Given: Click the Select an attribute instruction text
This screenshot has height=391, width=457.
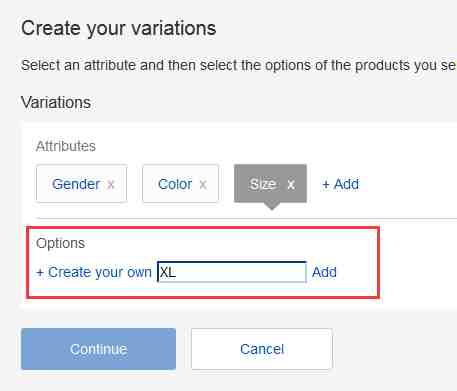Looking at the screenshot, I should point(239,65).
